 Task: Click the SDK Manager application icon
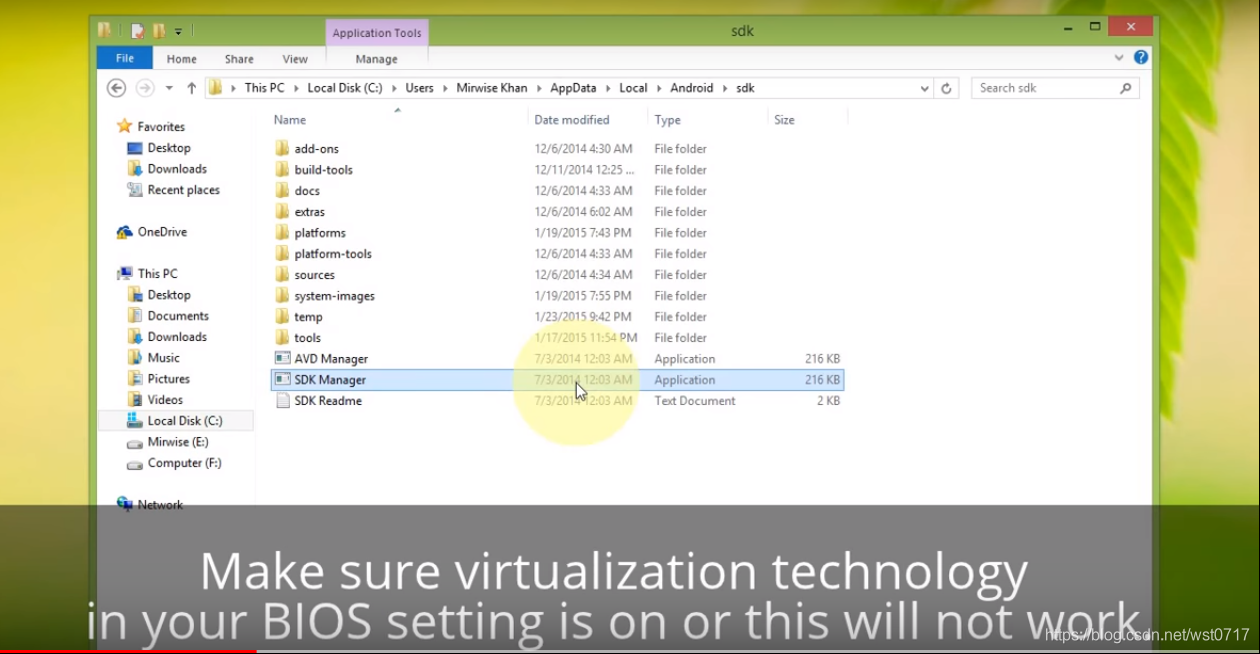(x=282, y=380)
